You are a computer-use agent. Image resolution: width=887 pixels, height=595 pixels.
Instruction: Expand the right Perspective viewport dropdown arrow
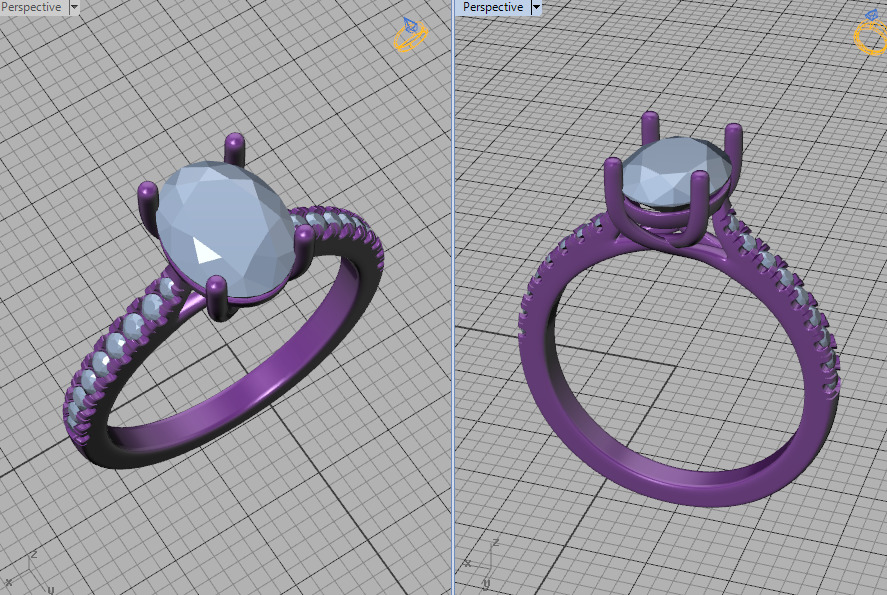coord(536,7)
